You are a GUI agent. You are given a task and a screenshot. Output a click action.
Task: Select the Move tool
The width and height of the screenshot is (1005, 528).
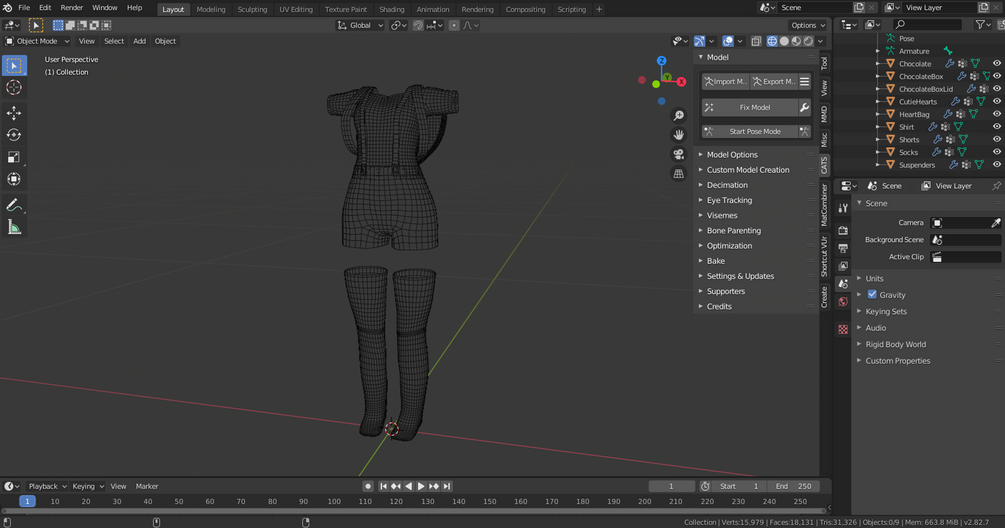(x=14, y=113)
